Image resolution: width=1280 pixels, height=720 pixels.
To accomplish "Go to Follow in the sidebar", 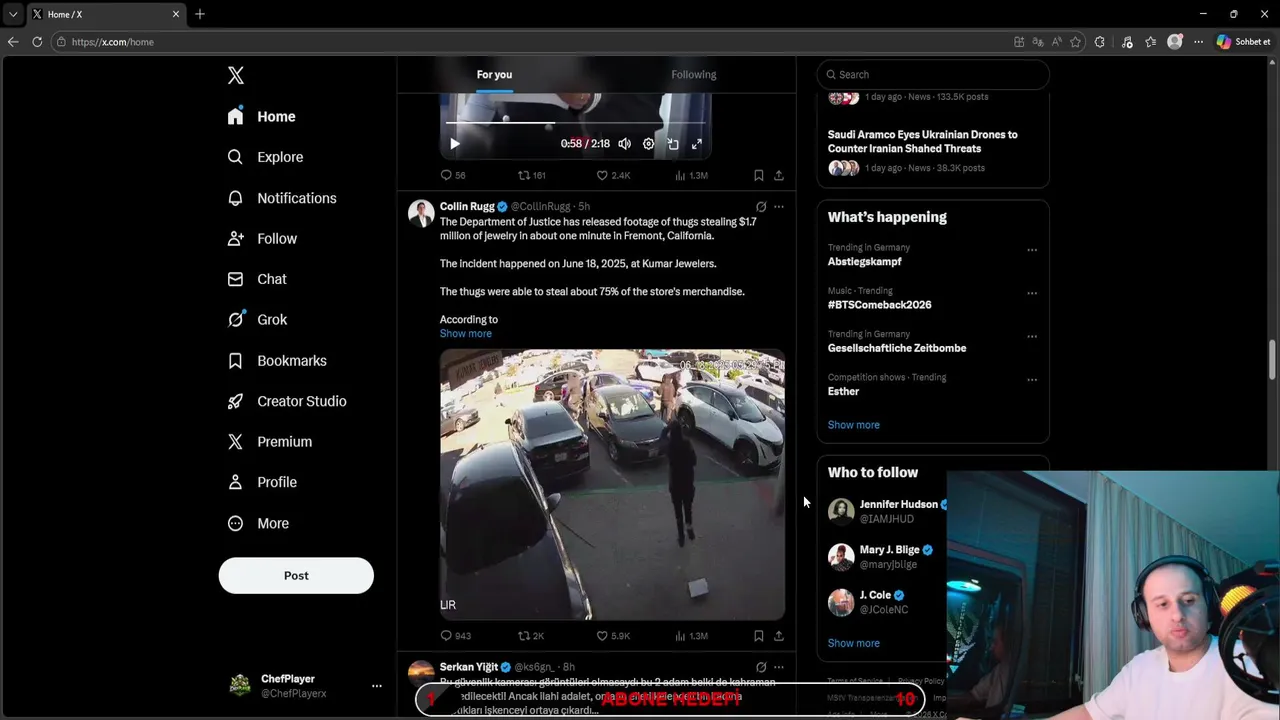I will click(262, 238).
